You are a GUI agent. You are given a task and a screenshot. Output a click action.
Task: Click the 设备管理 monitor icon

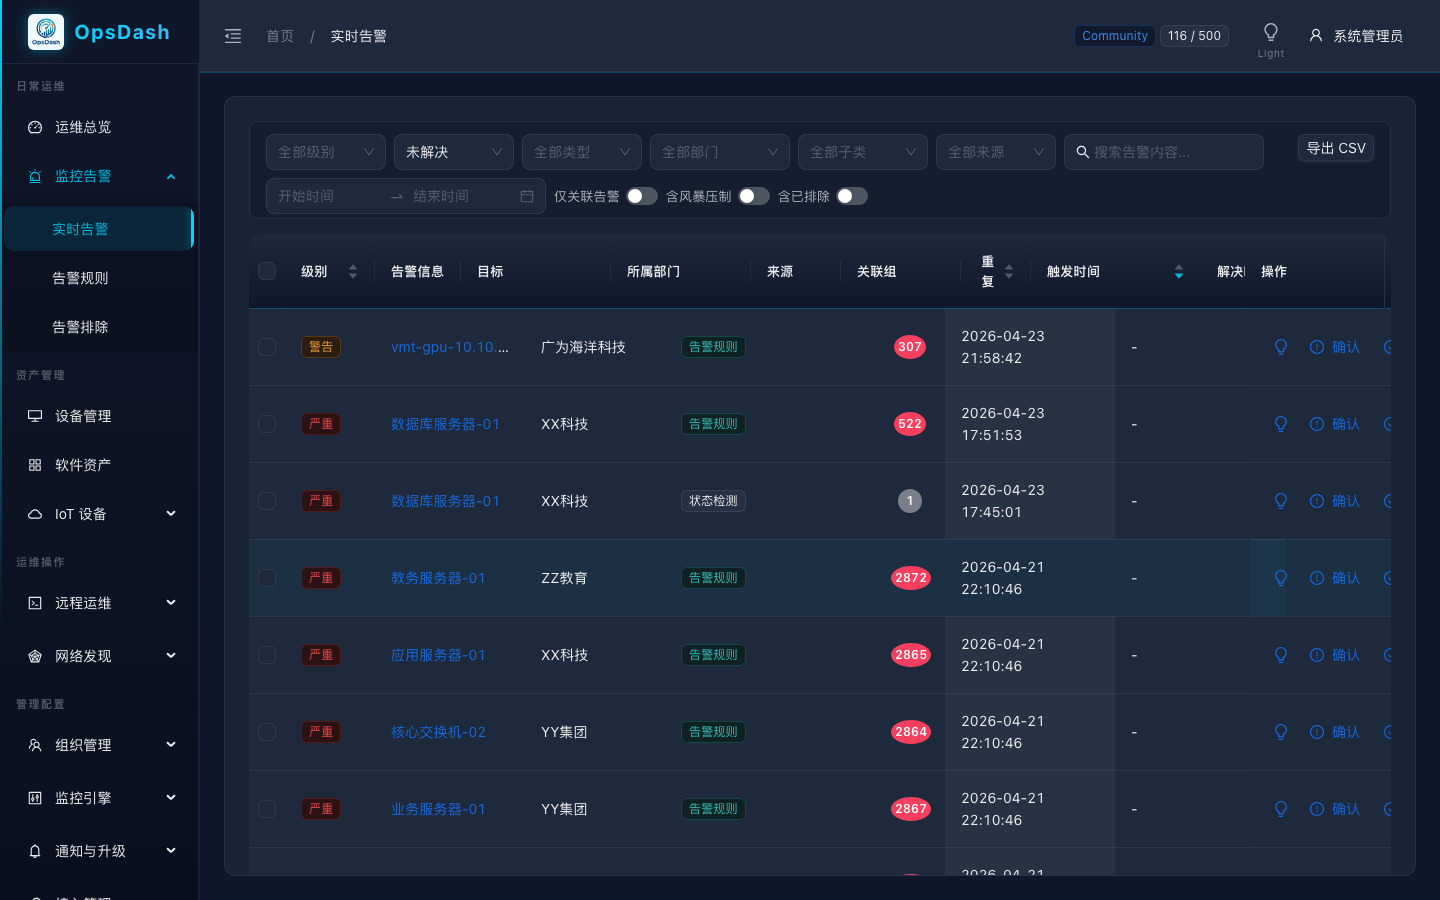click(35, 416)
